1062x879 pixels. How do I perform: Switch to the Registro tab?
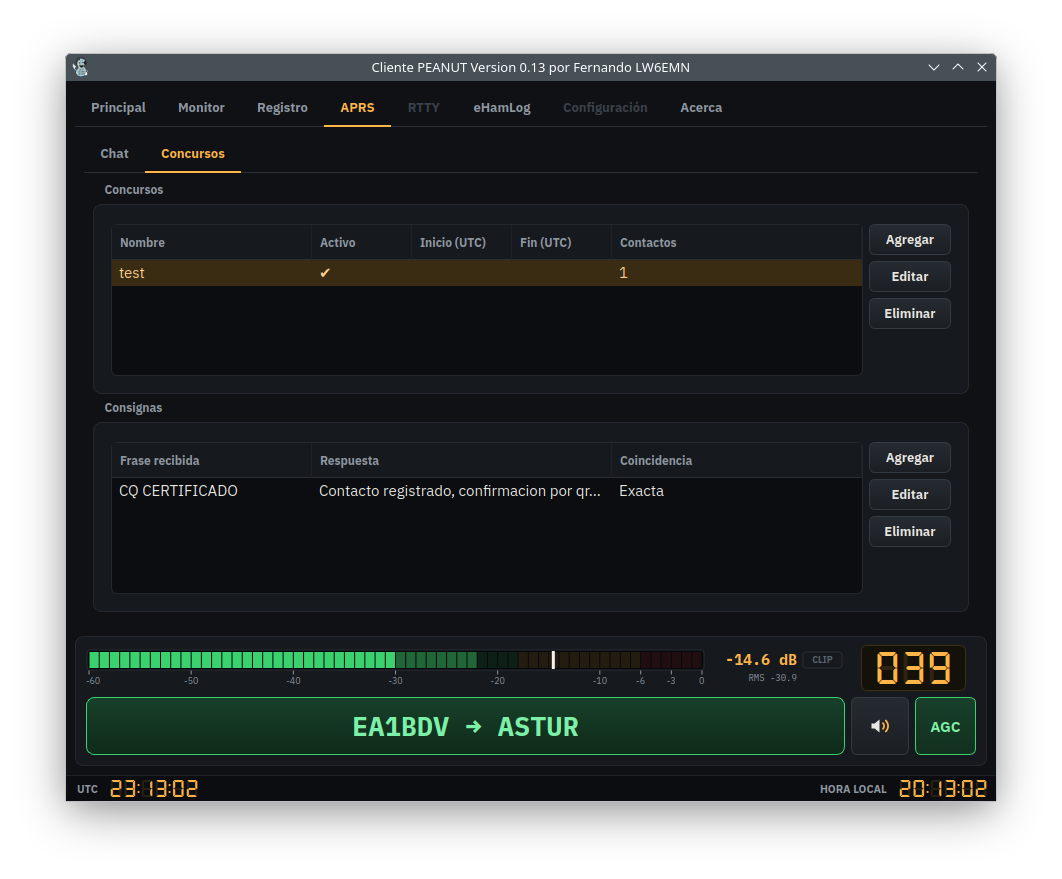click(282, 108)
